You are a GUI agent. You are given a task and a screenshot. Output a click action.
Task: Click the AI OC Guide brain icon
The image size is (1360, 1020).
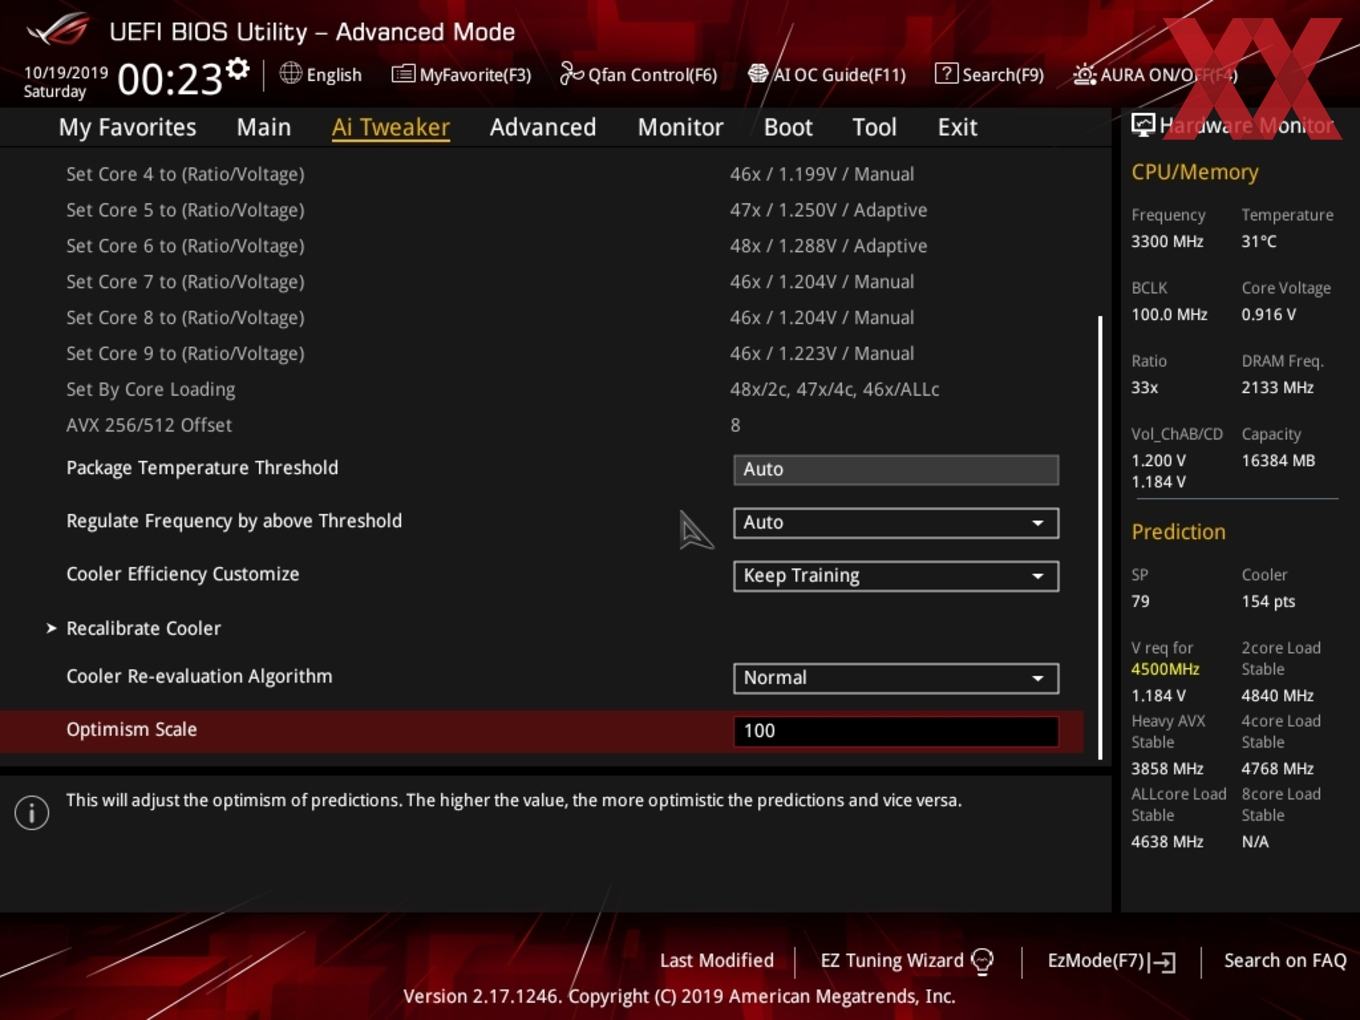pyautogui.click(x=758, y=74)
